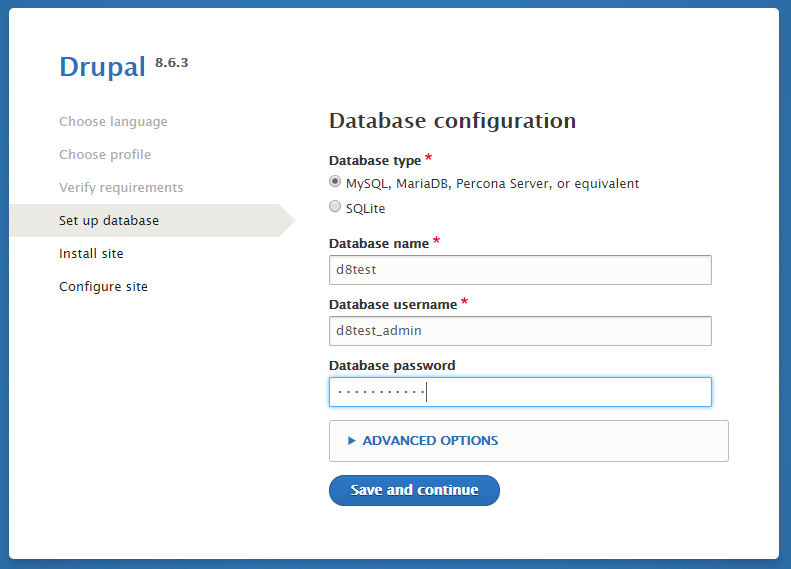Choose the SQLite database type
Viewport: 791px width, 569px height.
pyautogui.click(x=335, y=206)
